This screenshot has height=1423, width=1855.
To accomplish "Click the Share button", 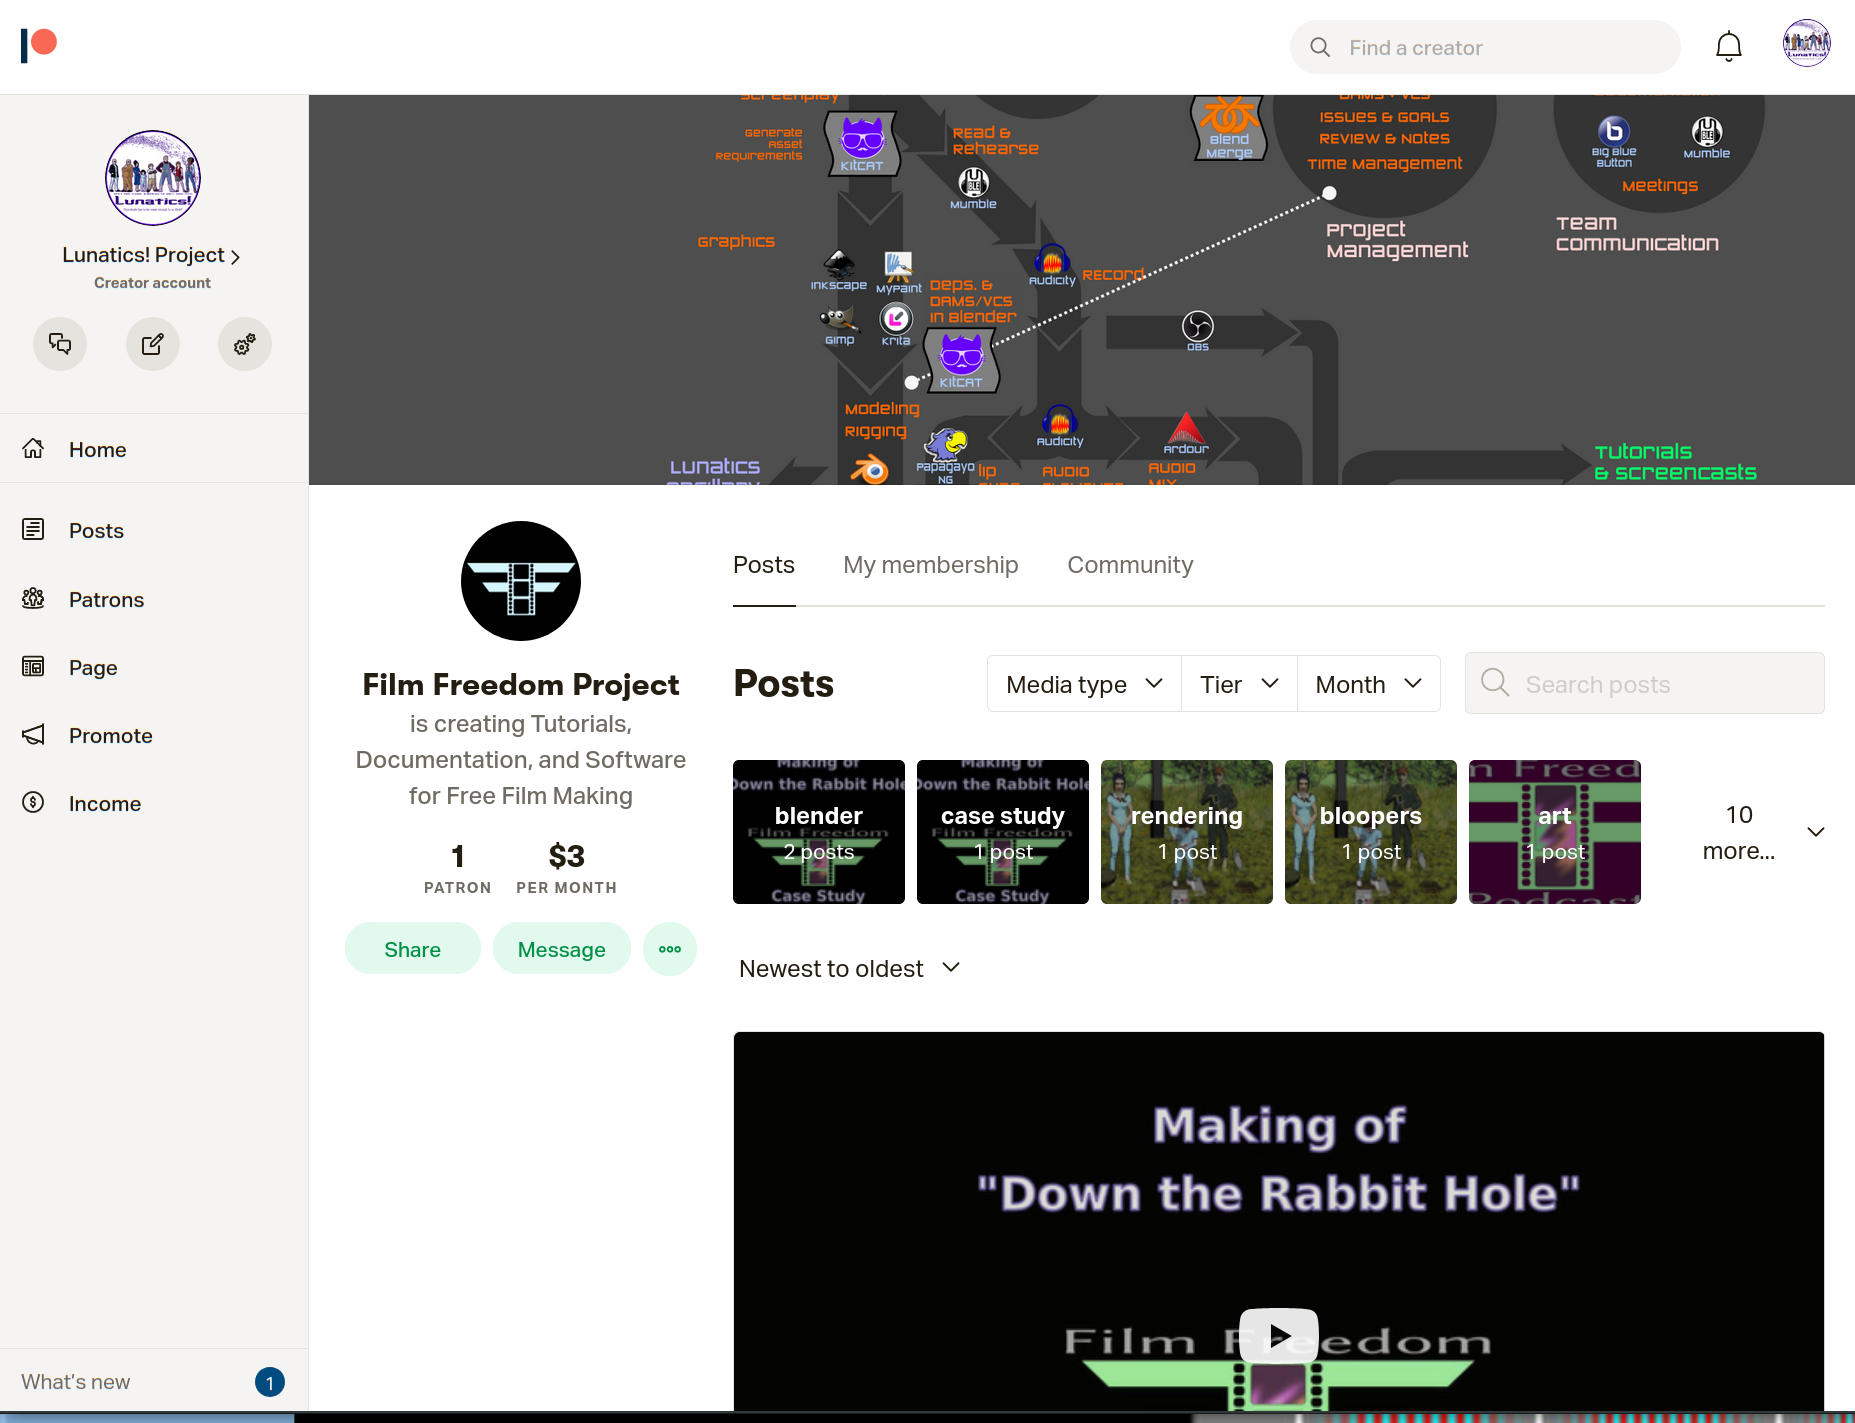I will click(412, 949).
